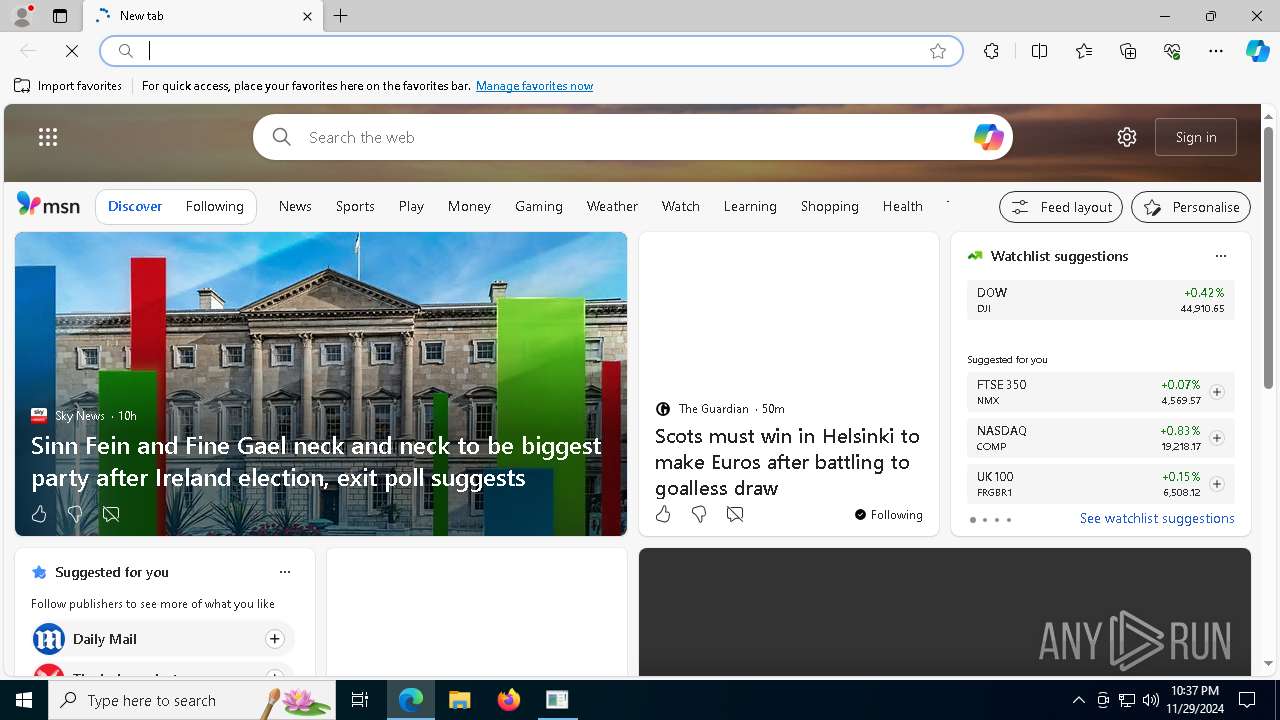Open the Weather category
This screenshot has width=1280, height=720.
click(x=612, y=206)
